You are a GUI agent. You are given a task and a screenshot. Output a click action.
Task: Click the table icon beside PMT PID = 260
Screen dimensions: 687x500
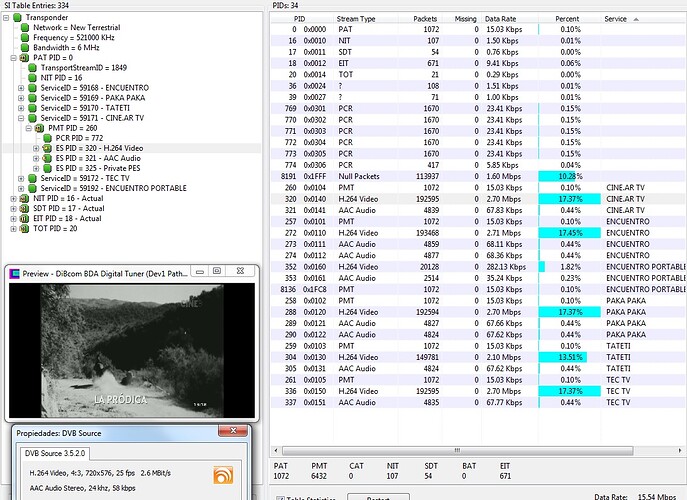coord(39,128)
